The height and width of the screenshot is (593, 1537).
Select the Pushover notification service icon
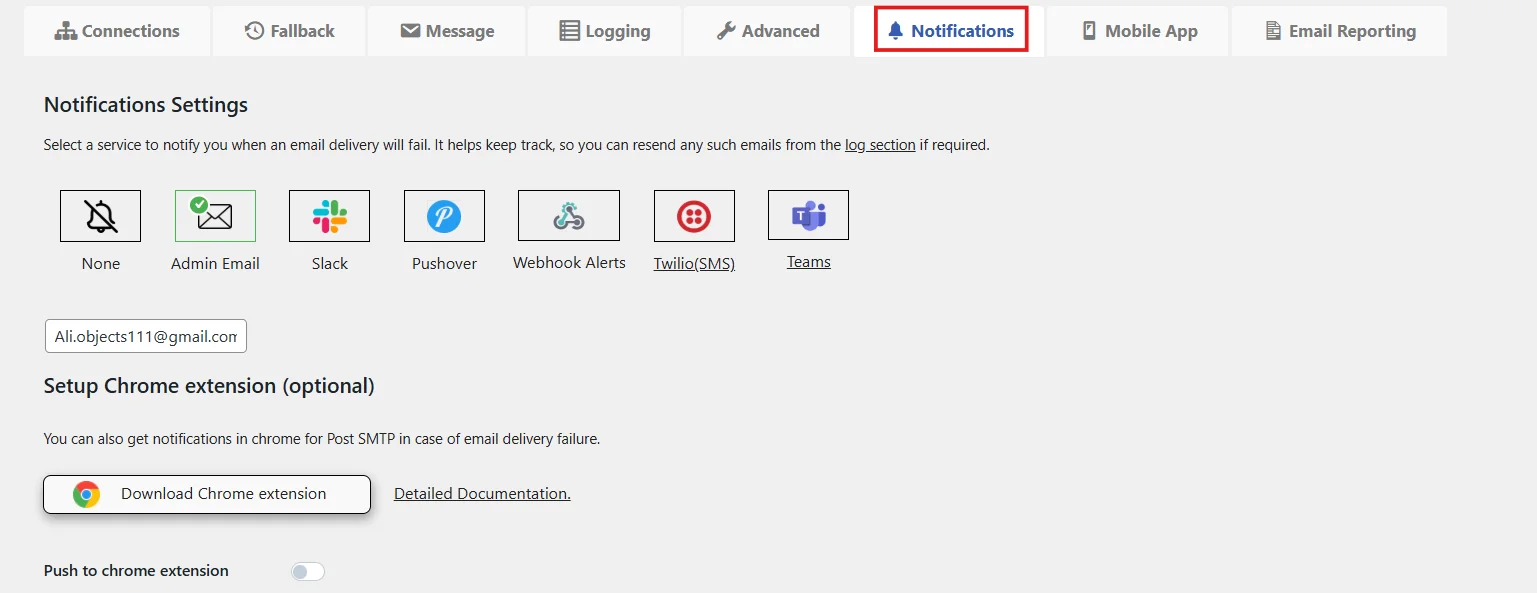444,215
